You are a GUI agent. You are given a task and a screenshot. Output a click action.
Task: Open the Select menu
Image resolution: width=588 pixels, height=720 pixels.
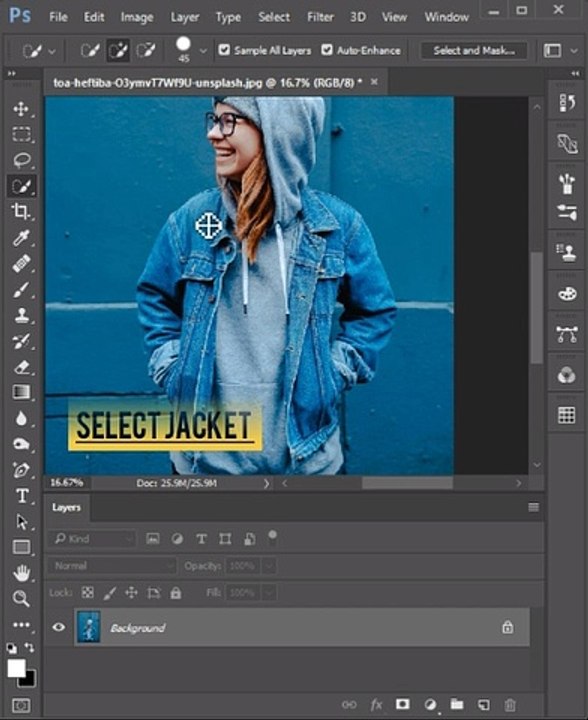274,17
